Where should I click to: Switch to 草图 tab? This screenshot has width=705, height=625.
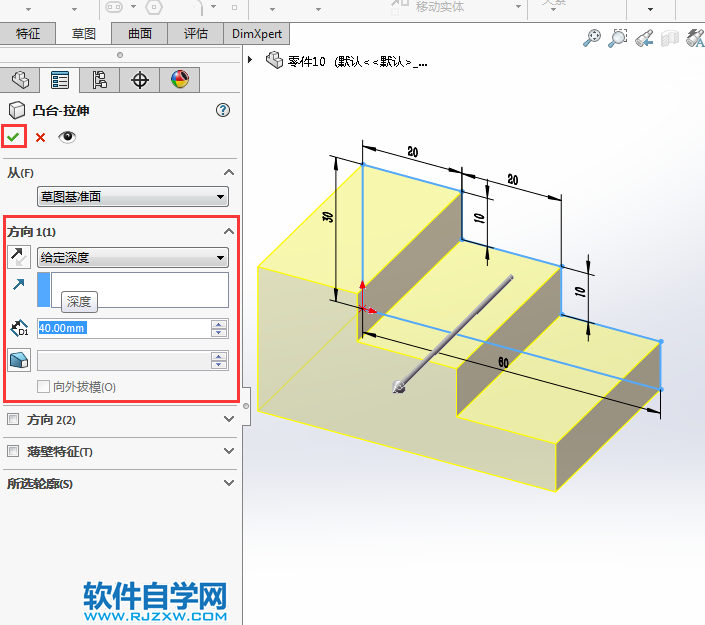click(x=84, y=34)
